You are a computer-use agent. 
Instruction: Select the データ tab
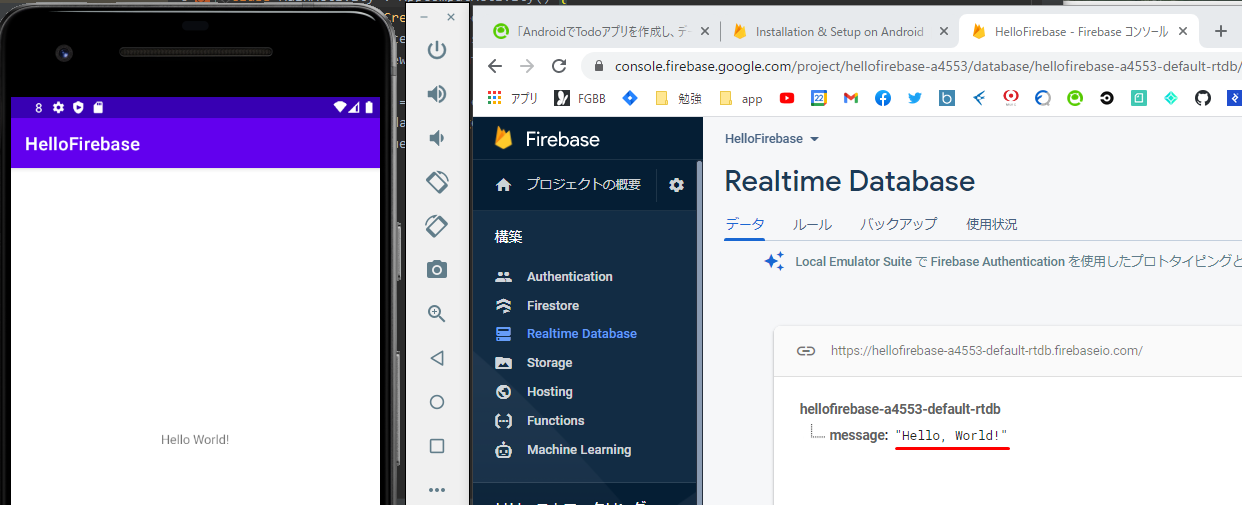pyautogui.click(x=745, y=224)
